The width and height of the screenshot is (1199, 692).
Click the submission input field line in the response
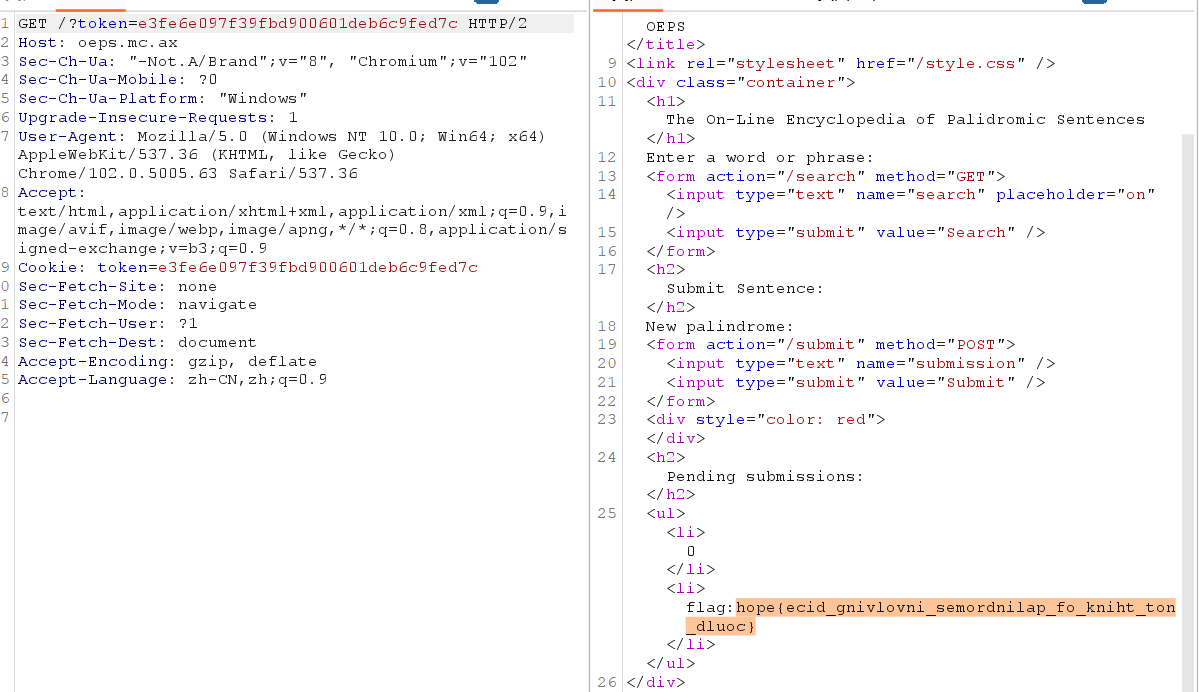coord(855,363)
